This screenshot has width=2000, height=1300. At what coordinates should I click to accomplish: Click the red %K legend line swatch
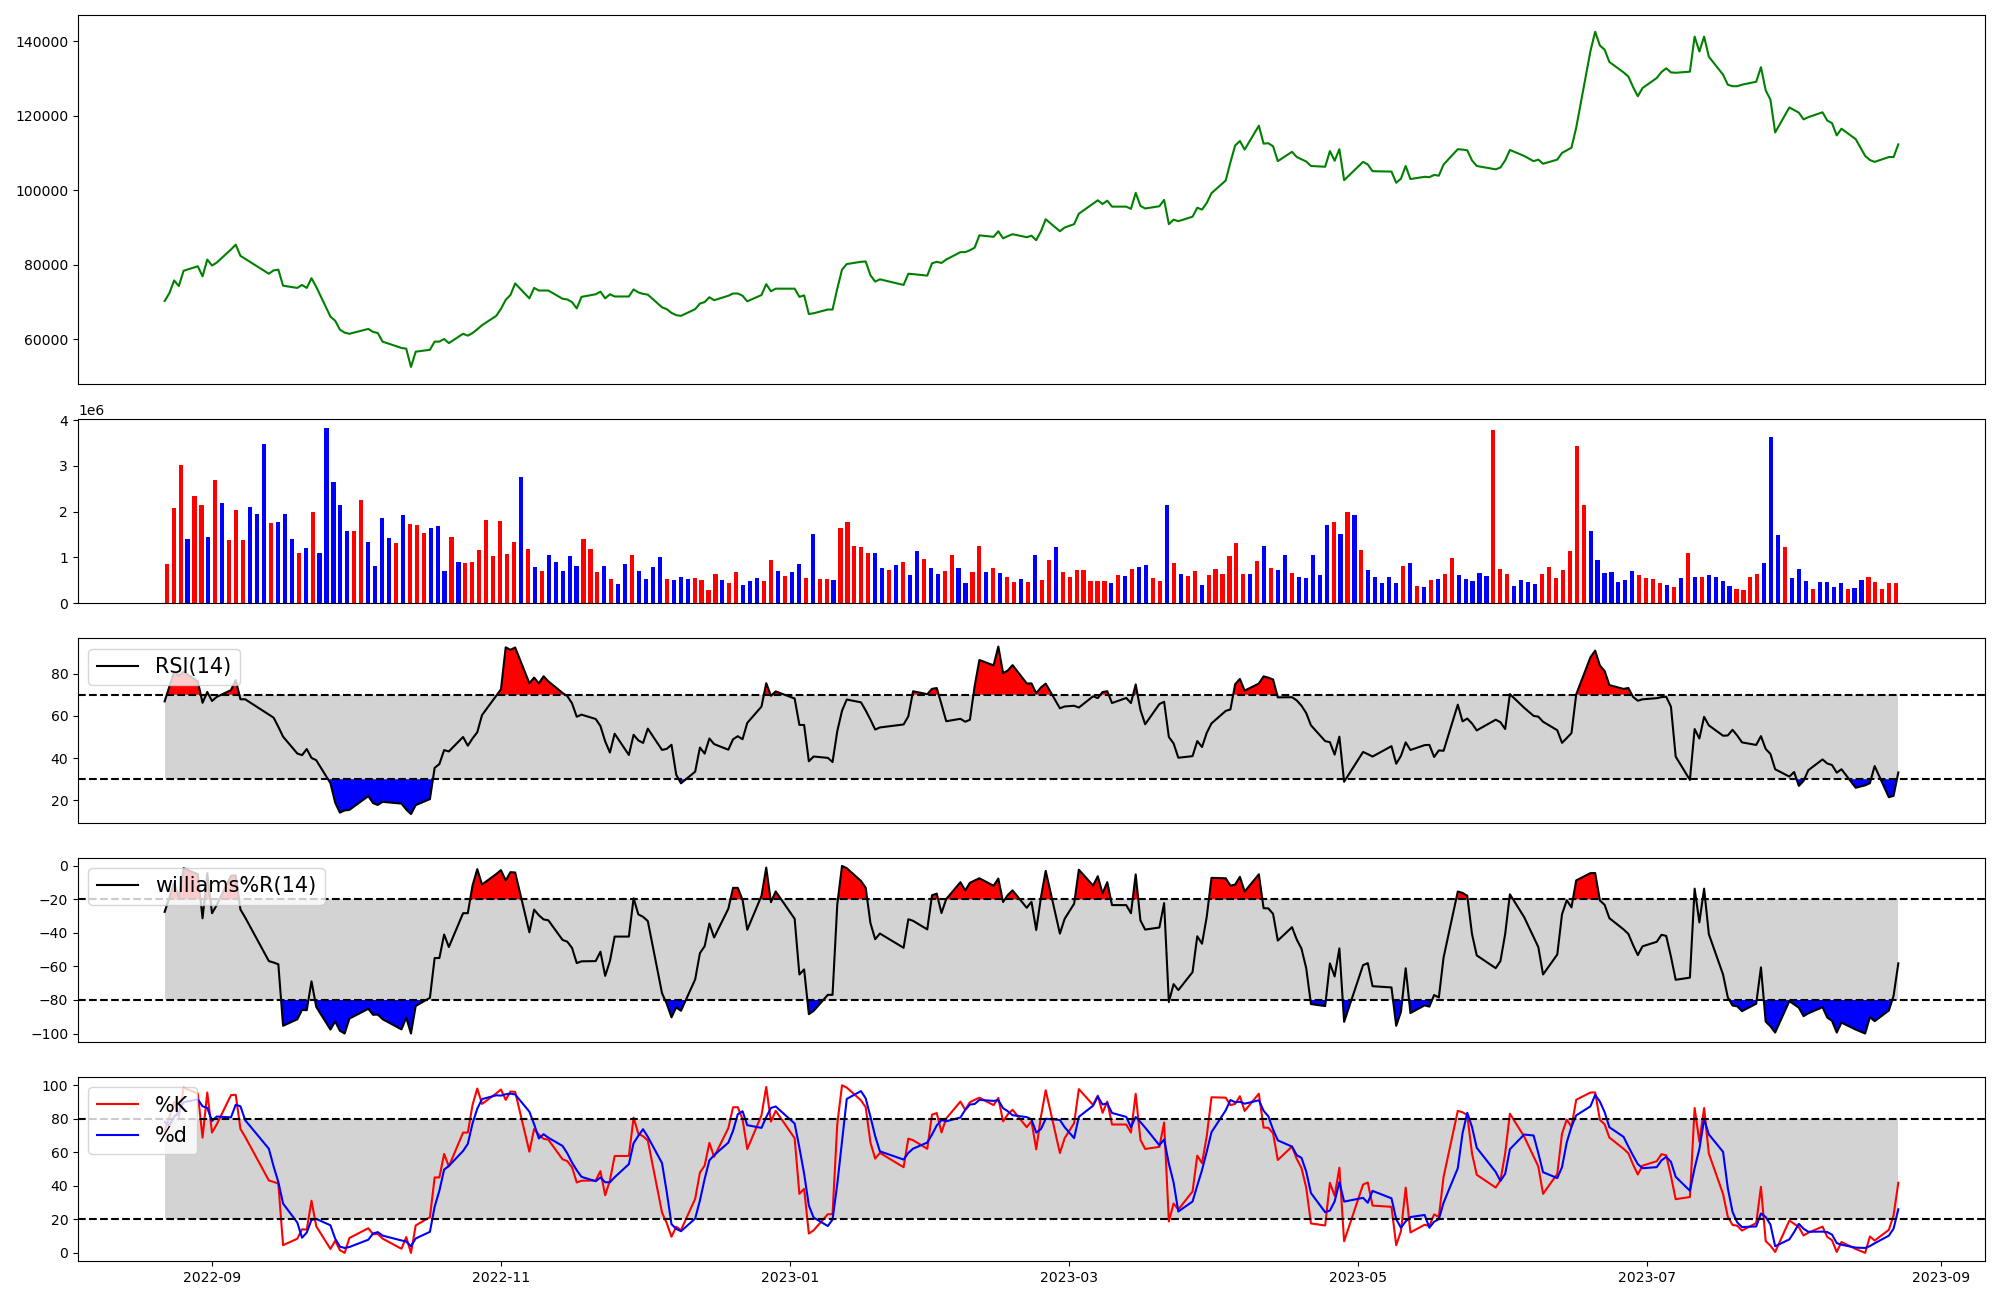tap(116, 1105)
